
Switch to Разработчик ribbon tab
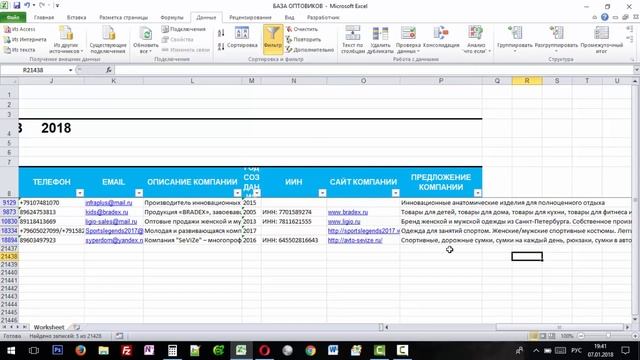coord(323,18)
